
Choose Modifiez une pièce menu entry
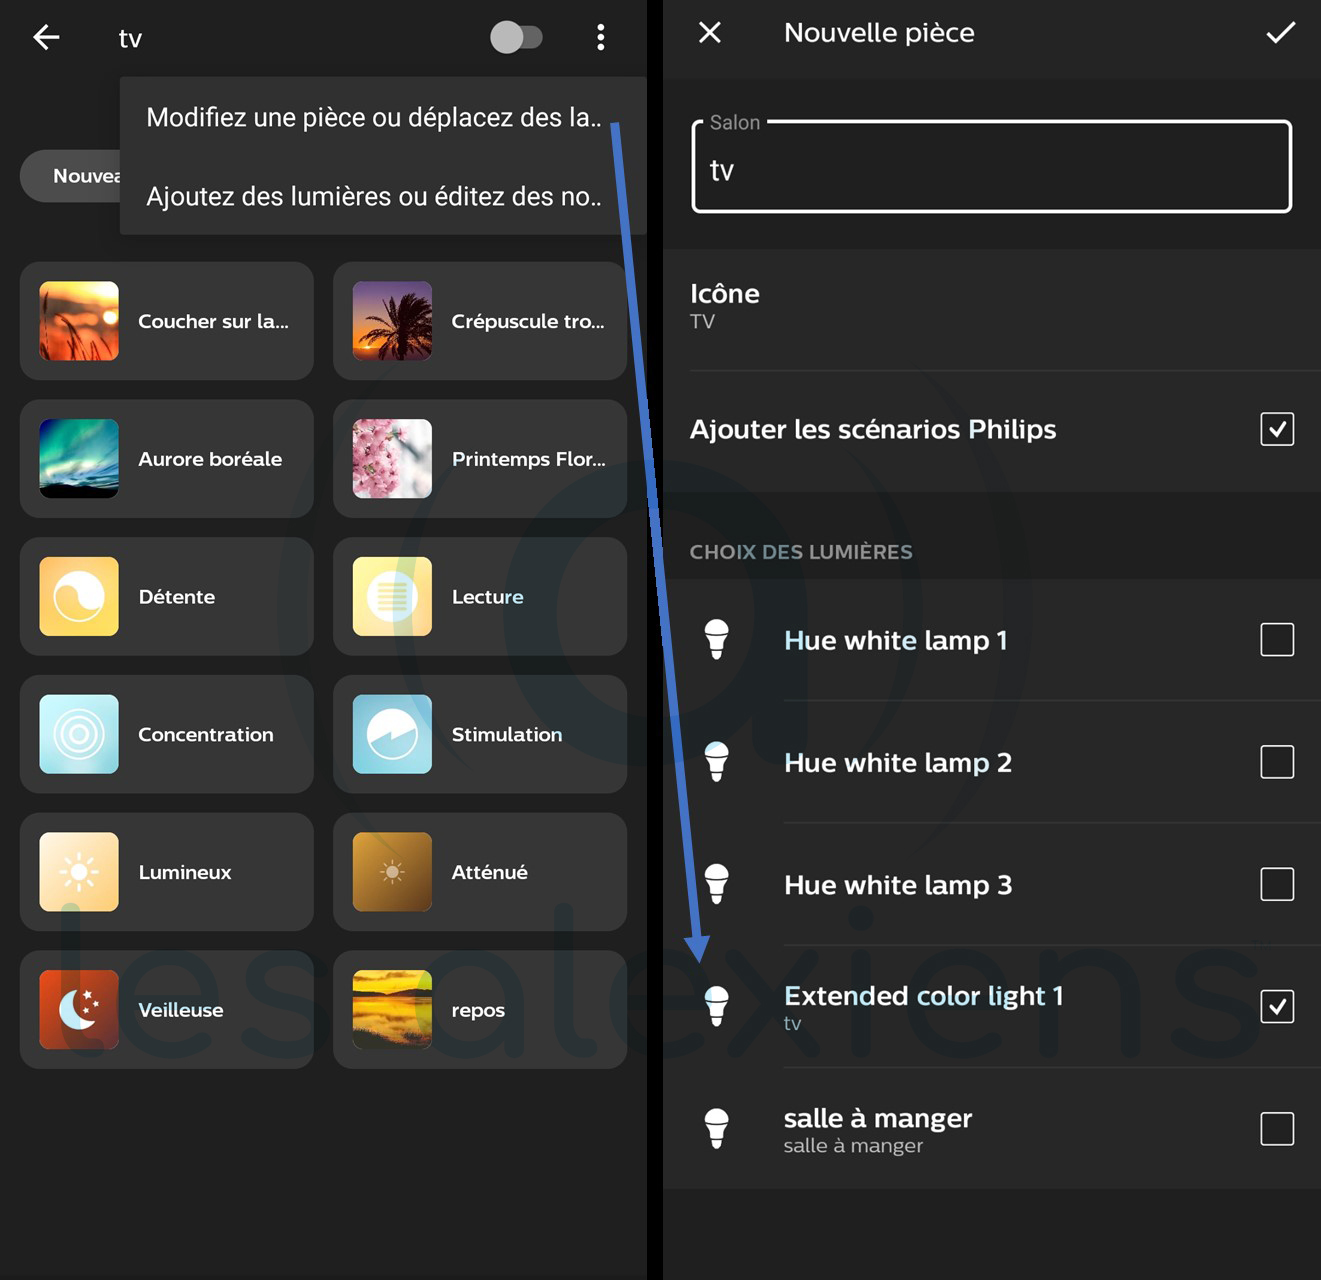pyautogui.click(x=374, y=118)
